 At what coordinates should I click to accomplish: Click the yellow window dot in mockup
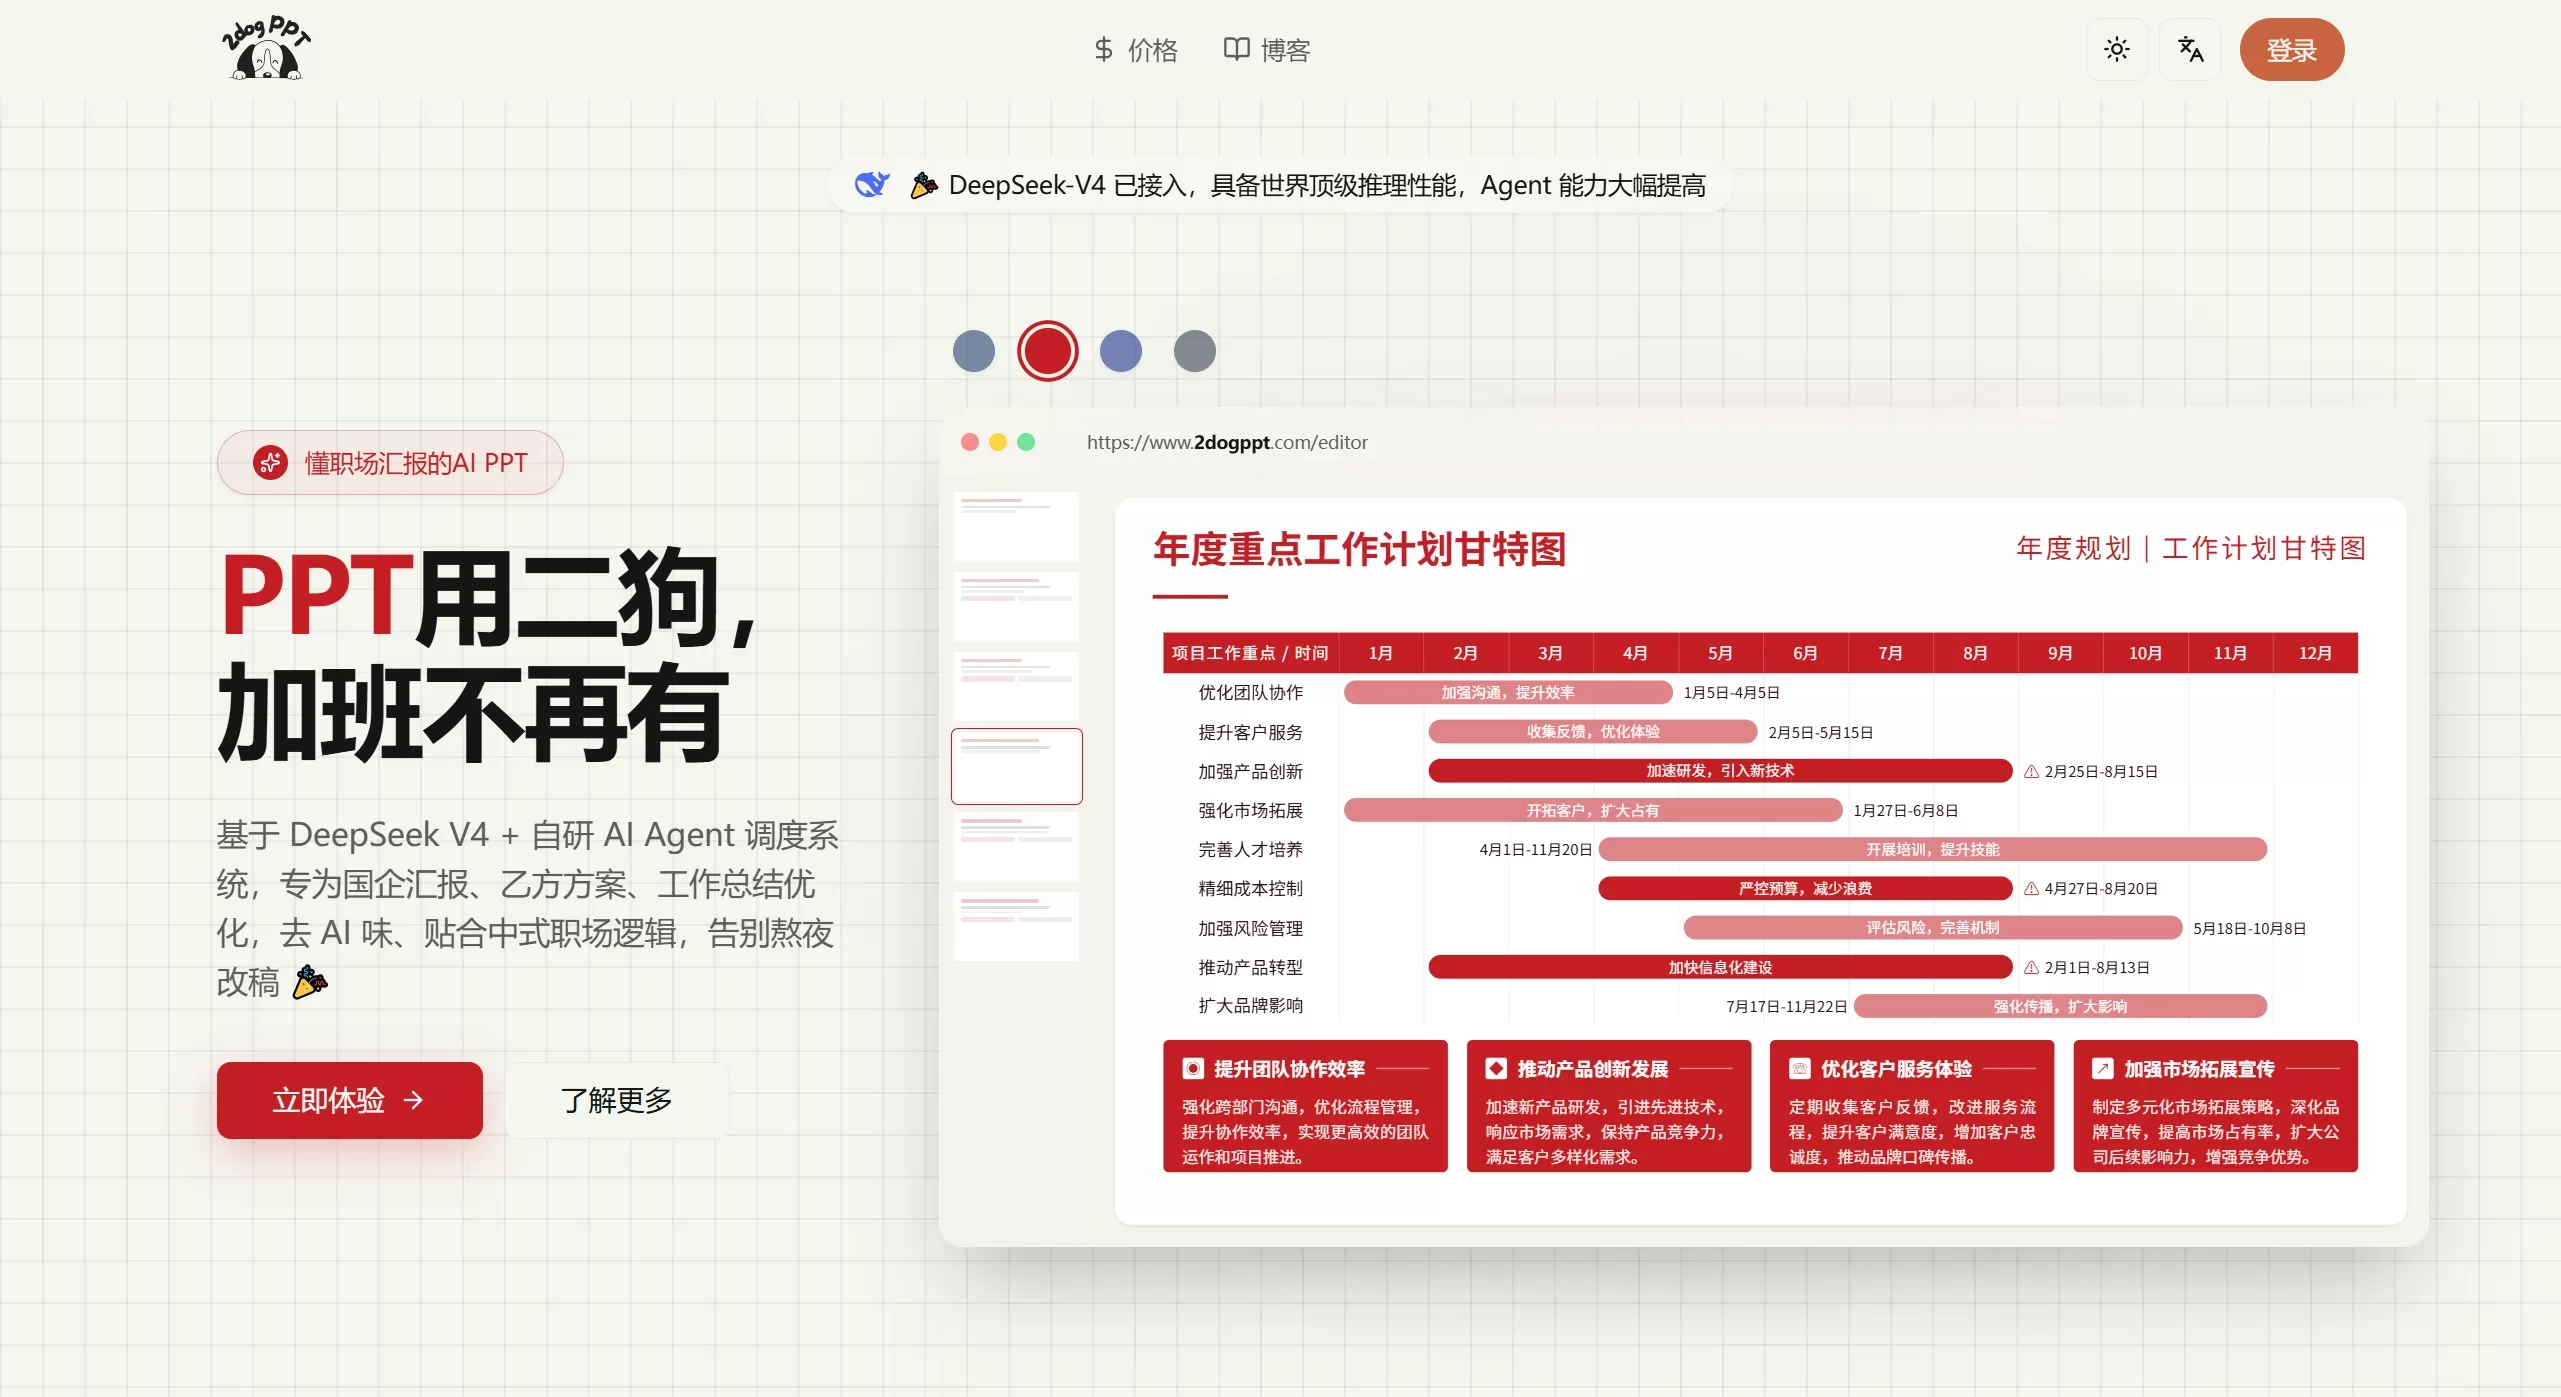click(x=997, y=442)
